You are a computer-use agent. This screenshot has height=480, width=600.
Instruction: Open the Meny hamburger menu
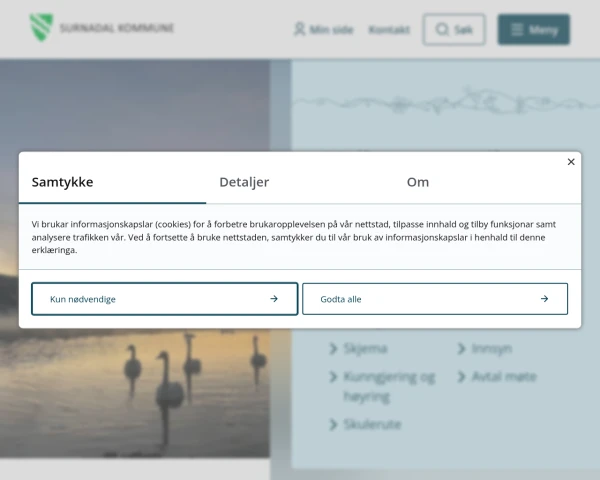click(x=534, y=29)
